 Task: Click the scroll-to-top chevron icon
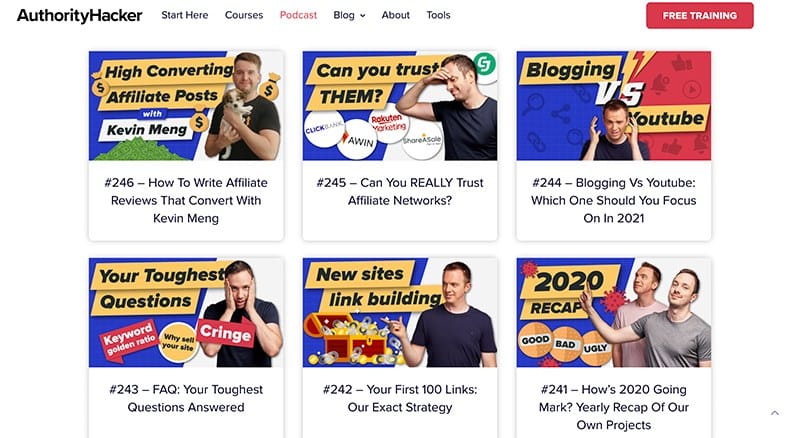tap(774, 413)
